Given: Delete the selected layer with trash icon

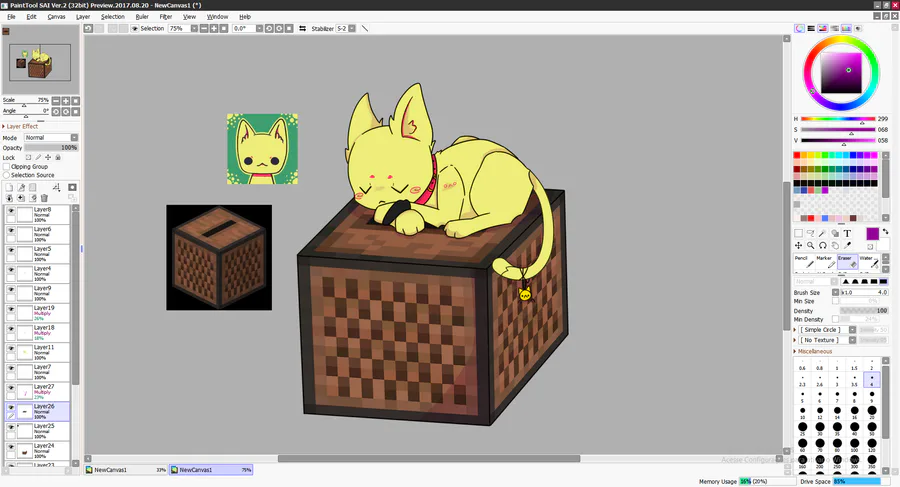Looking at the screenshot, I should tap(44, 198).
